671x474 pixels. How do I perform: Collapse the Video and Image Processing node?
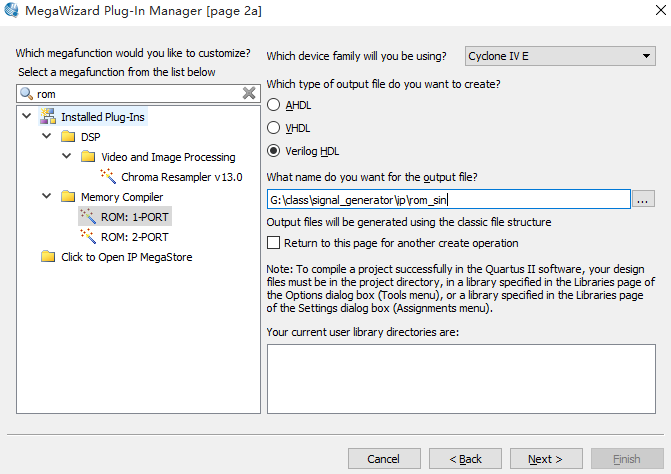pyautogui.click(x=67, y=156)
